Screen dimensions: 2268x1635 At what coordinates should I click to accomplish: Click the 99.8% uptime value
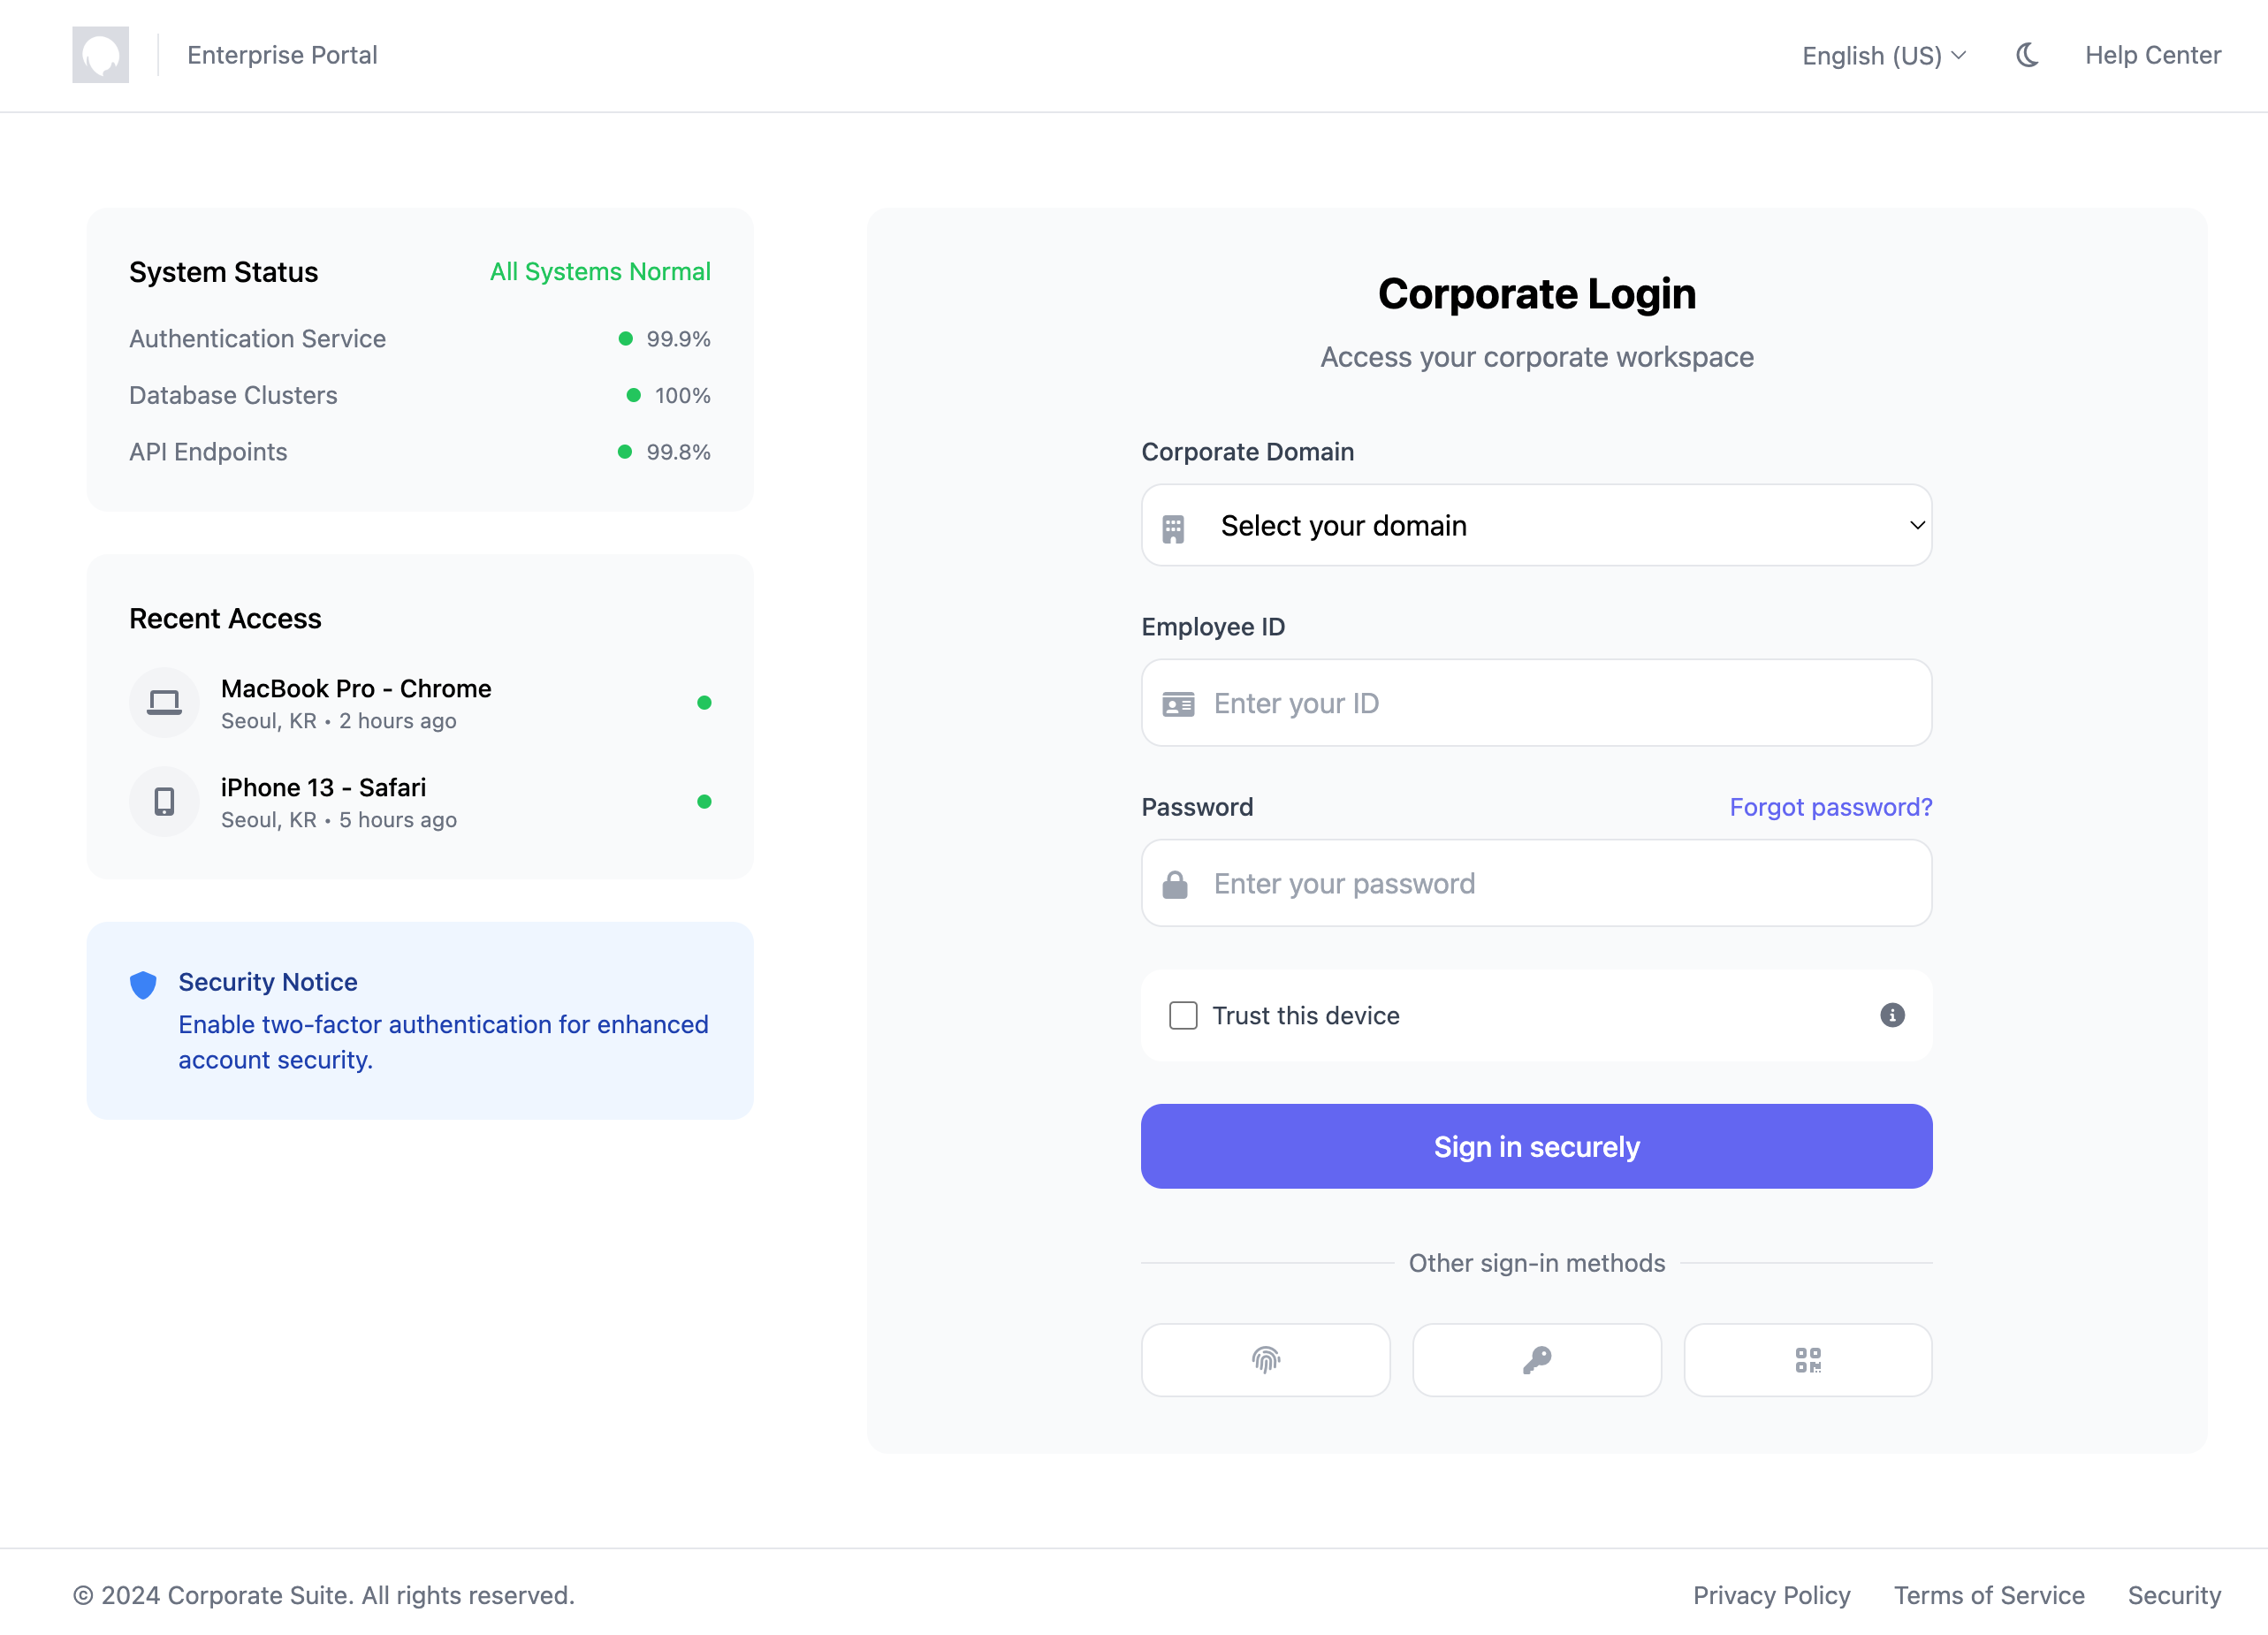click(678, 452)
